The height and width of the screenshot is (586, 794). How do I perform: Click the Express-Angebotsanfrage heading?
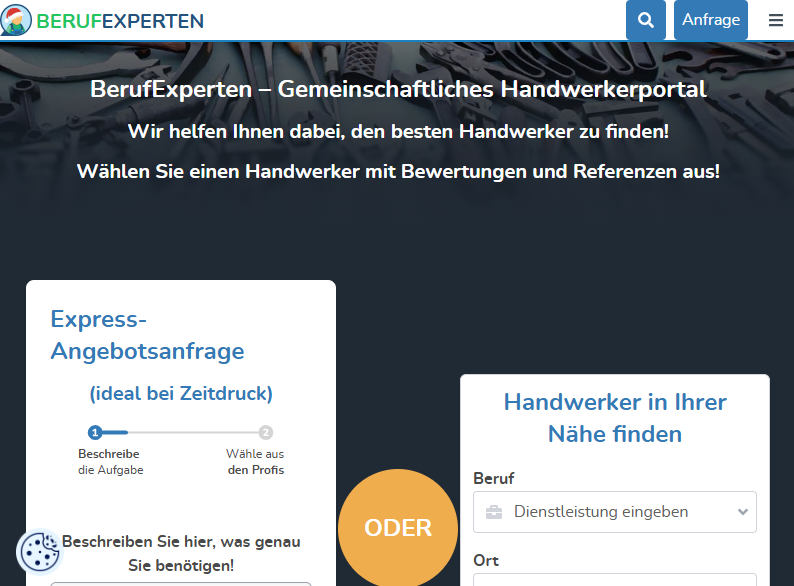147,336
